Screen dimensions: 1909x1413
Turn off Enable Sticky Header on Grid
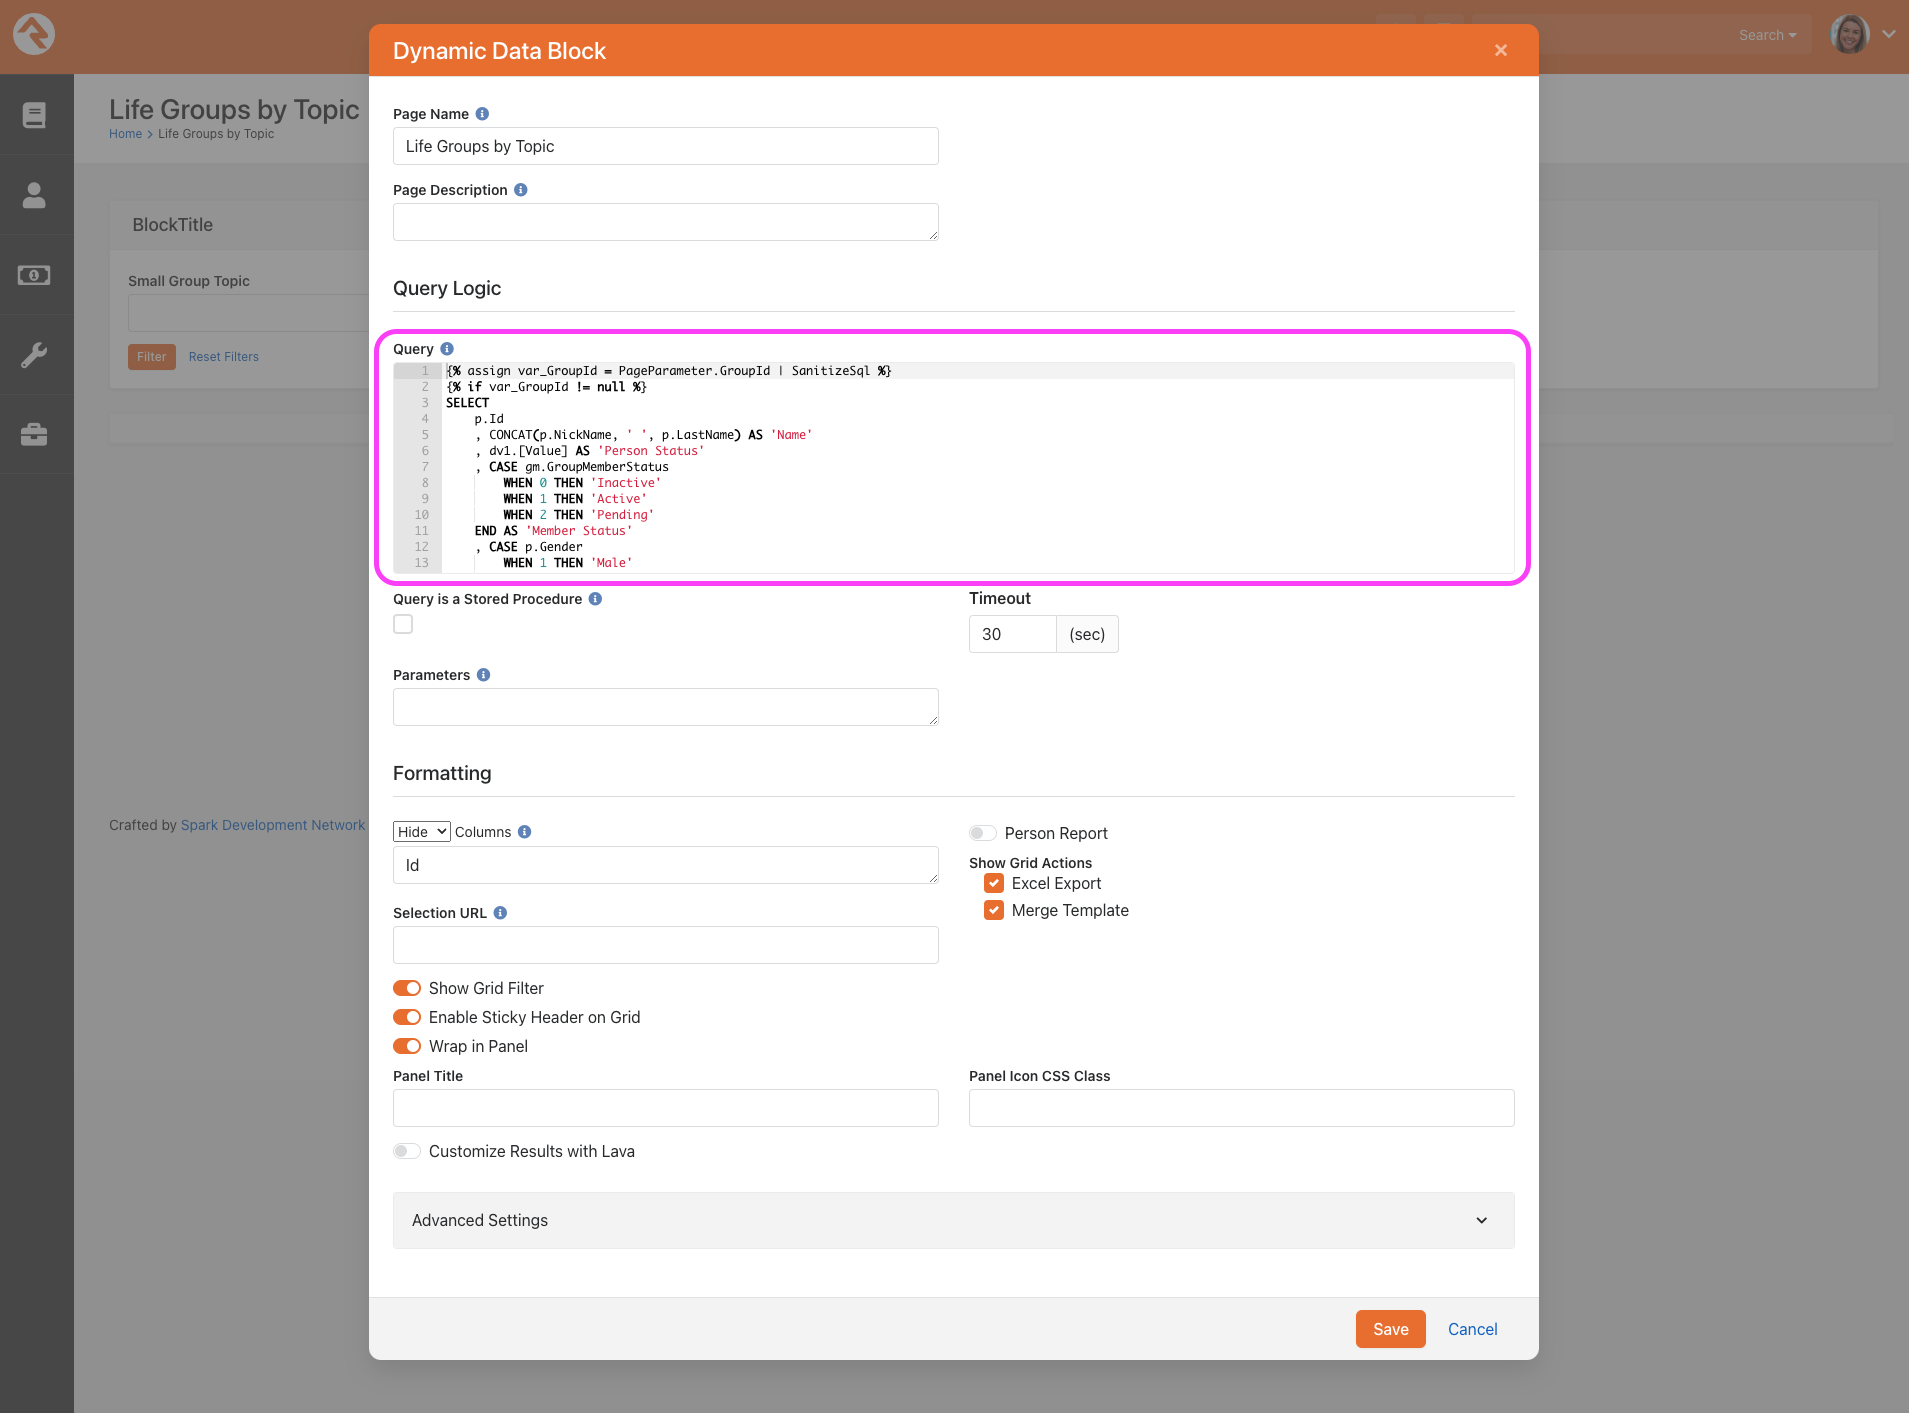pyautogui.click(x=407, y=1017)
